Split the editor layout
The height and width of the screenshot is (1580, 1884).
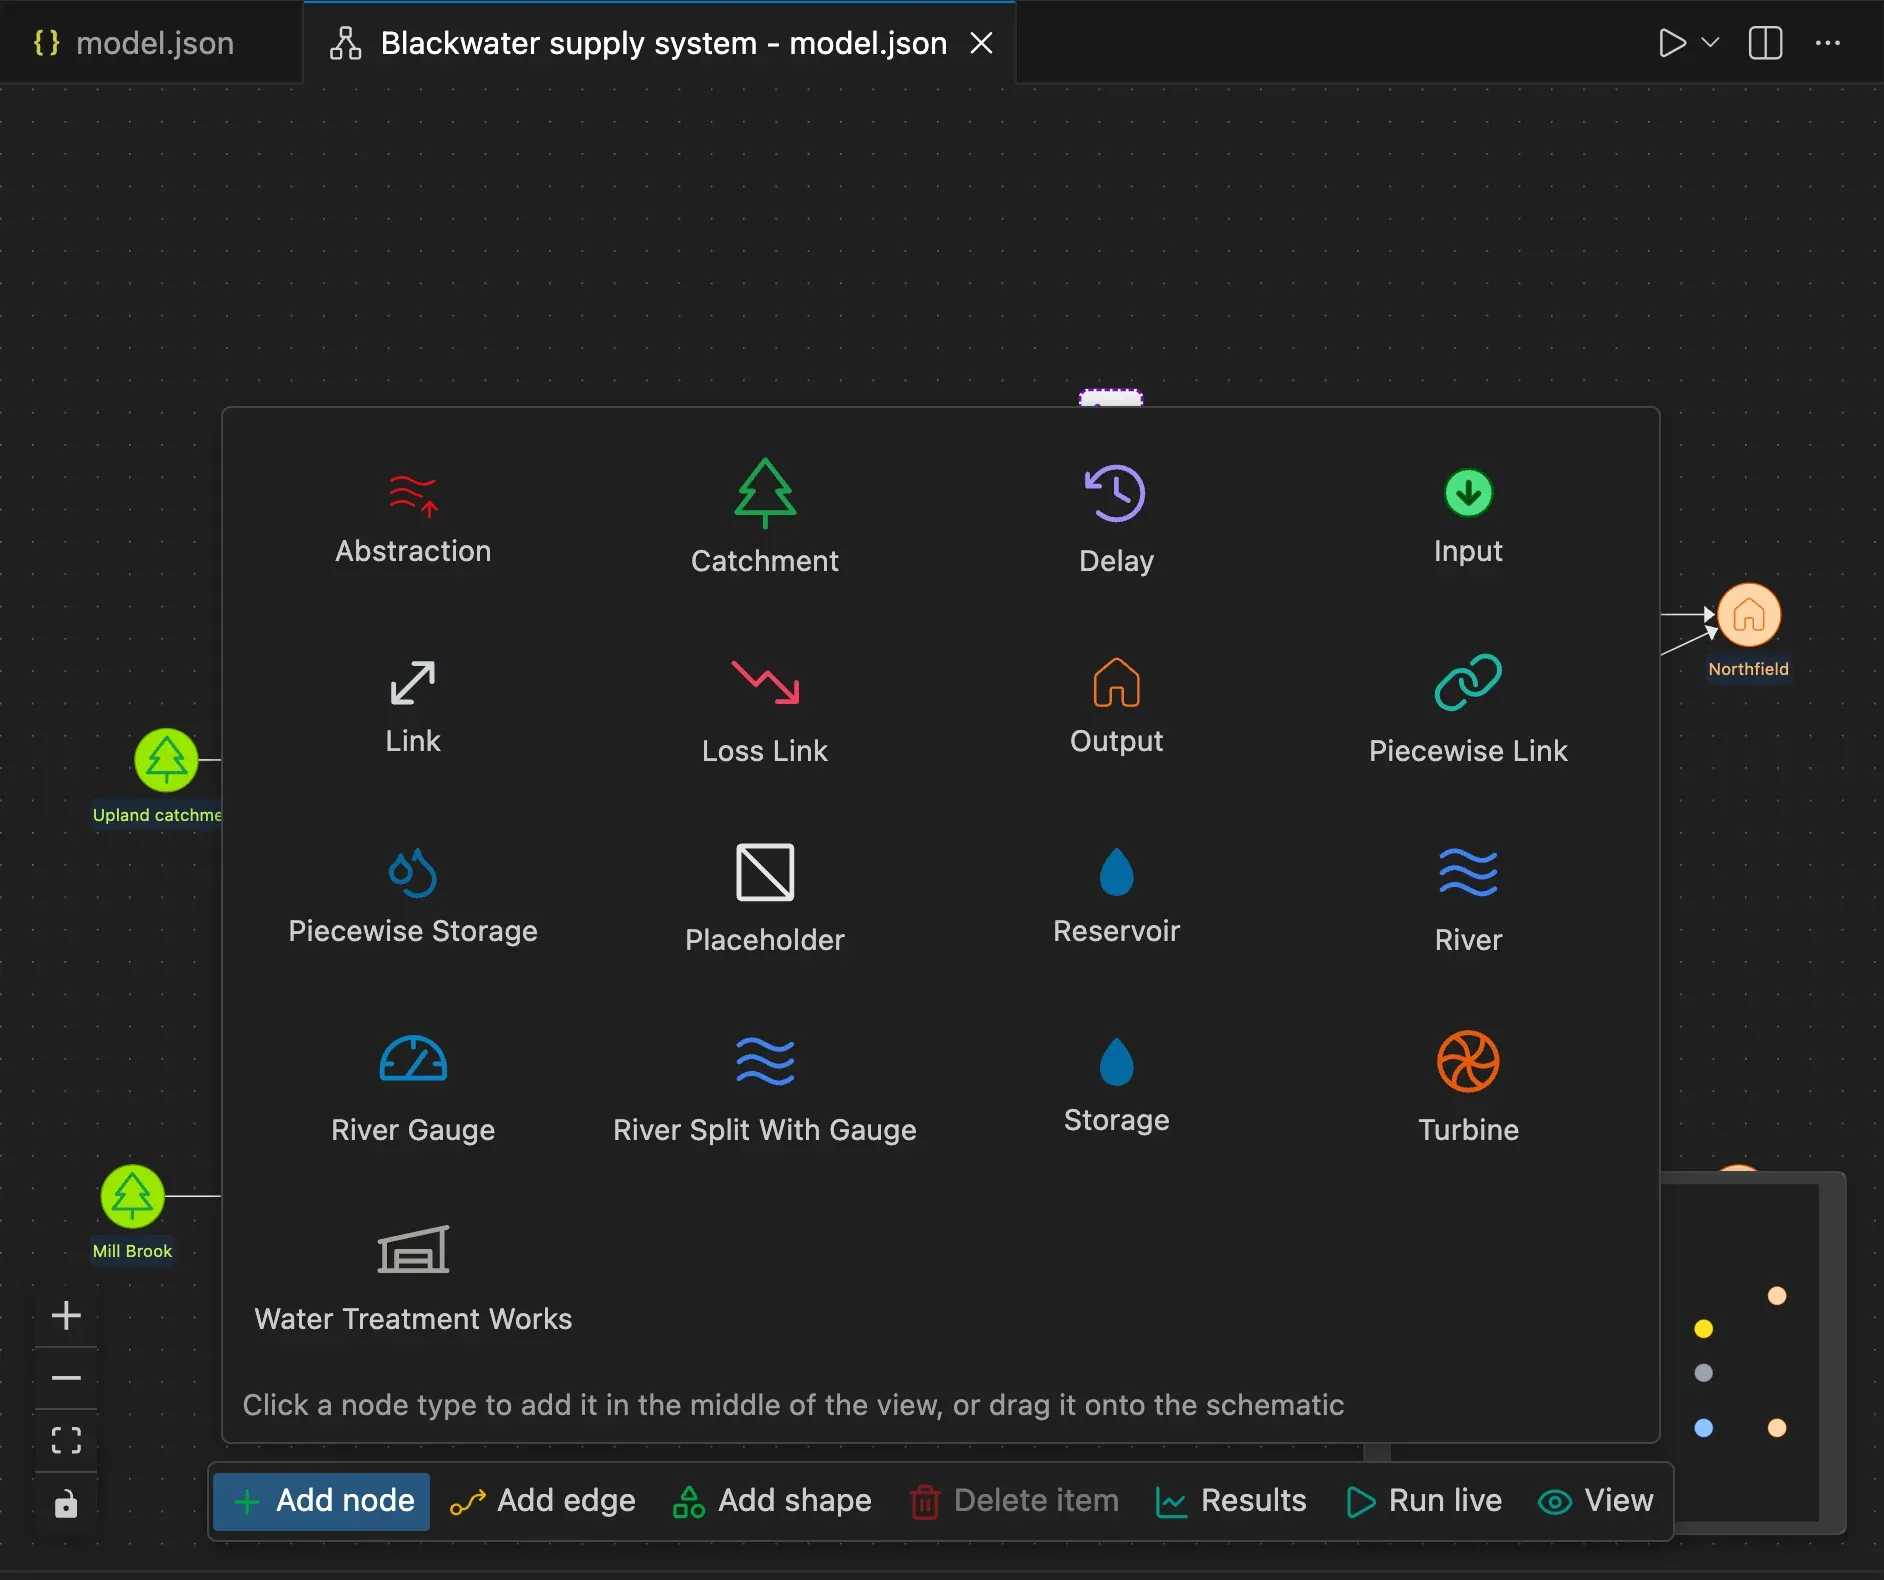point(1766,43)
